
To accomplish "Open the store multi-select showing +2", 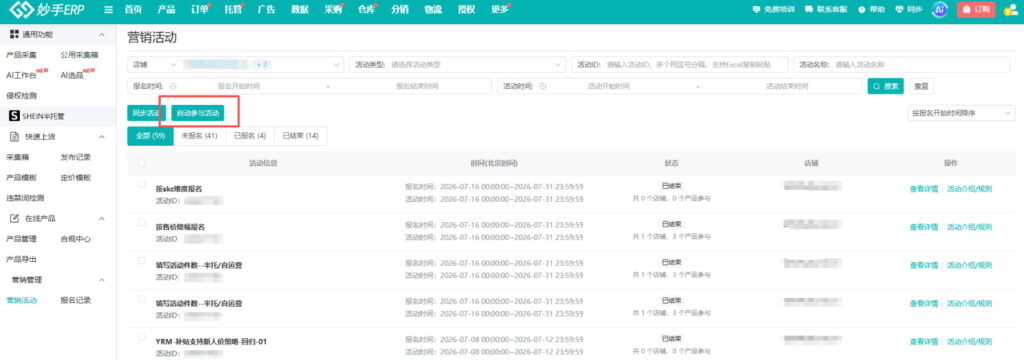I will pos(263,65).
